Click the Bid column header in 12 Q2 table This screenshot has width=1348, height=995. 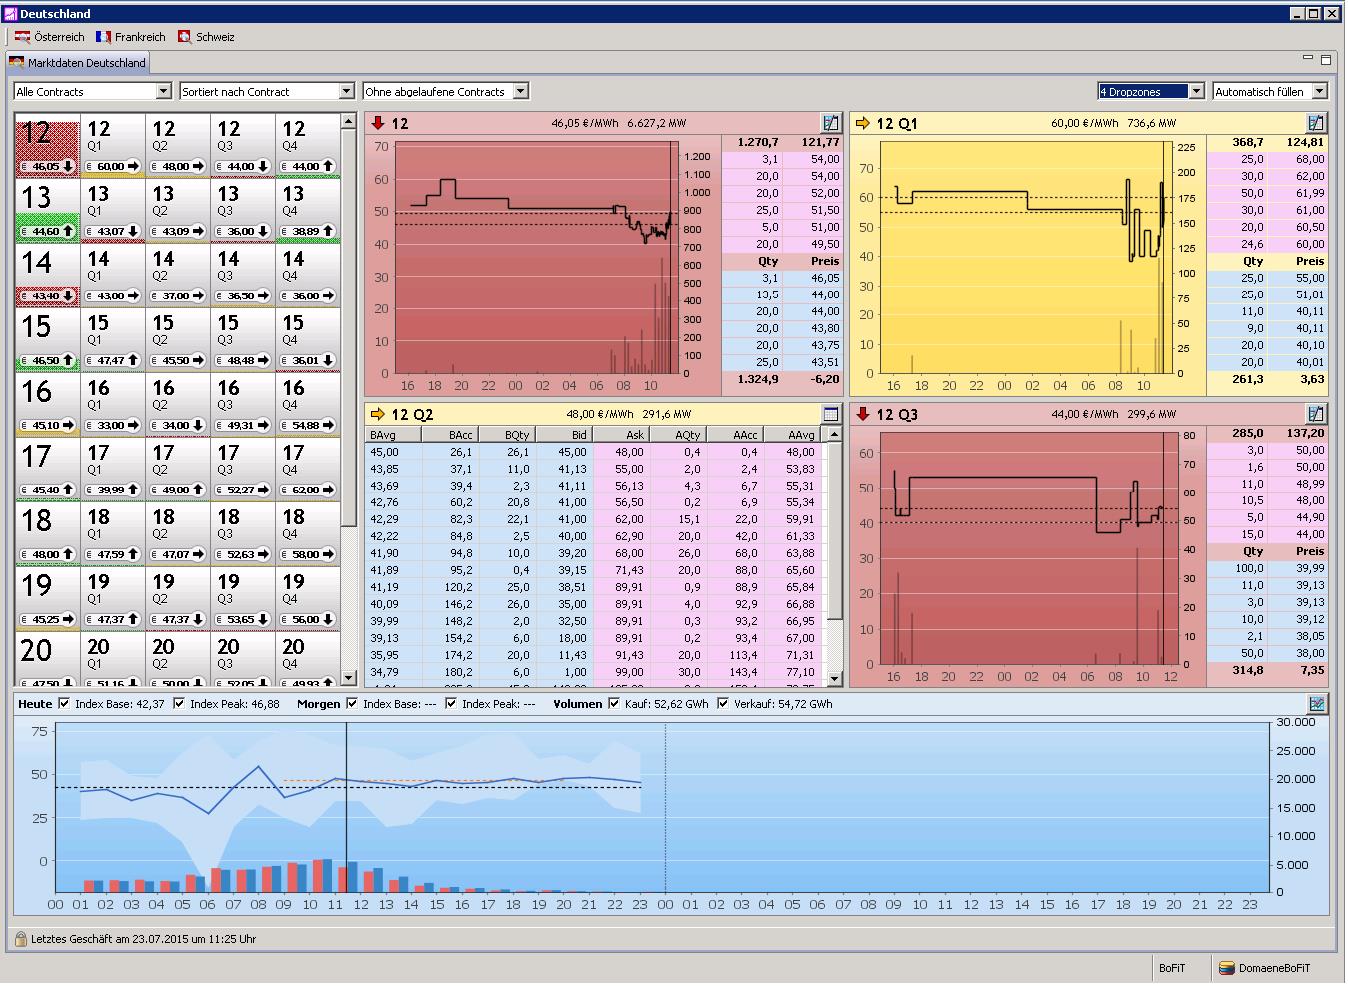[564, 435]
